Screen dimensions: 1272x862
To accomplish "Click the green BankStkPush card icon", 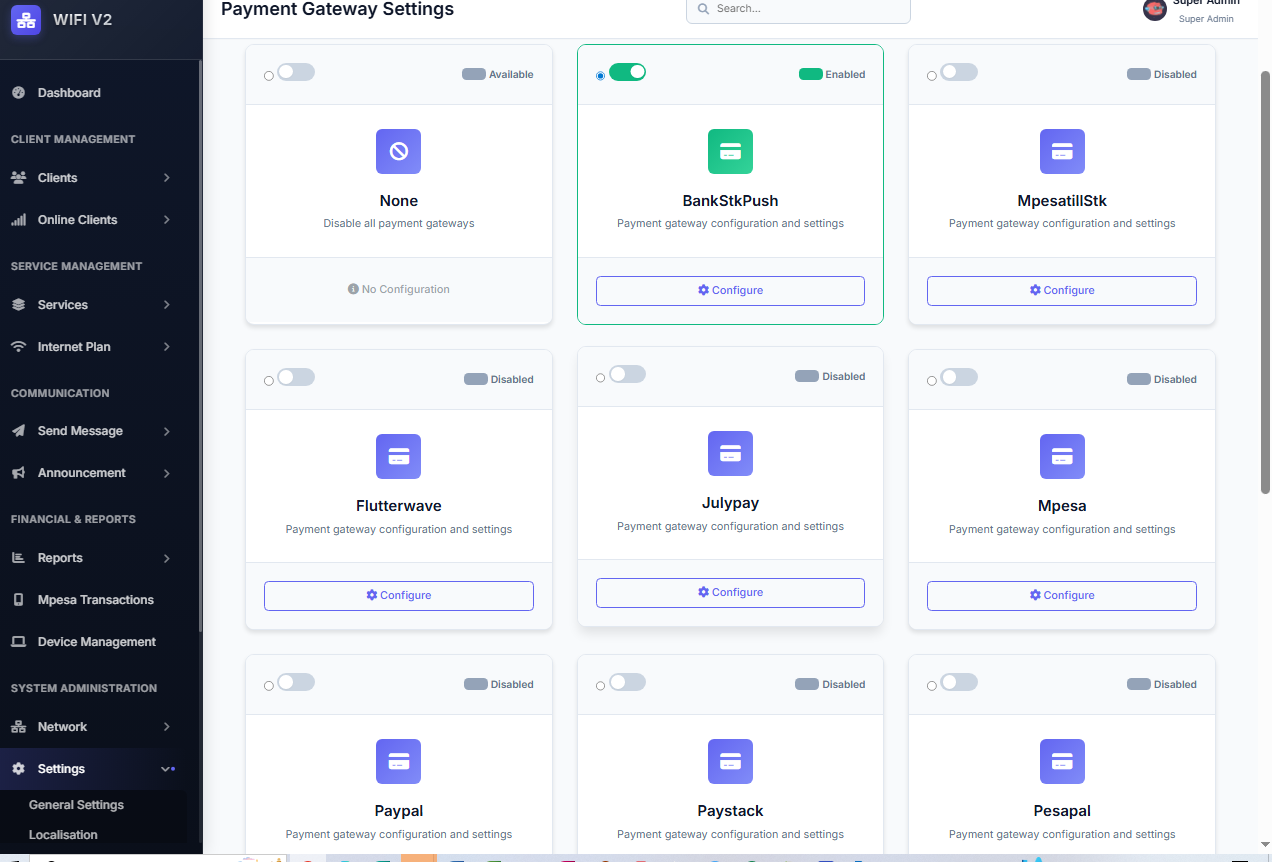I will click(x=730, y=152).
